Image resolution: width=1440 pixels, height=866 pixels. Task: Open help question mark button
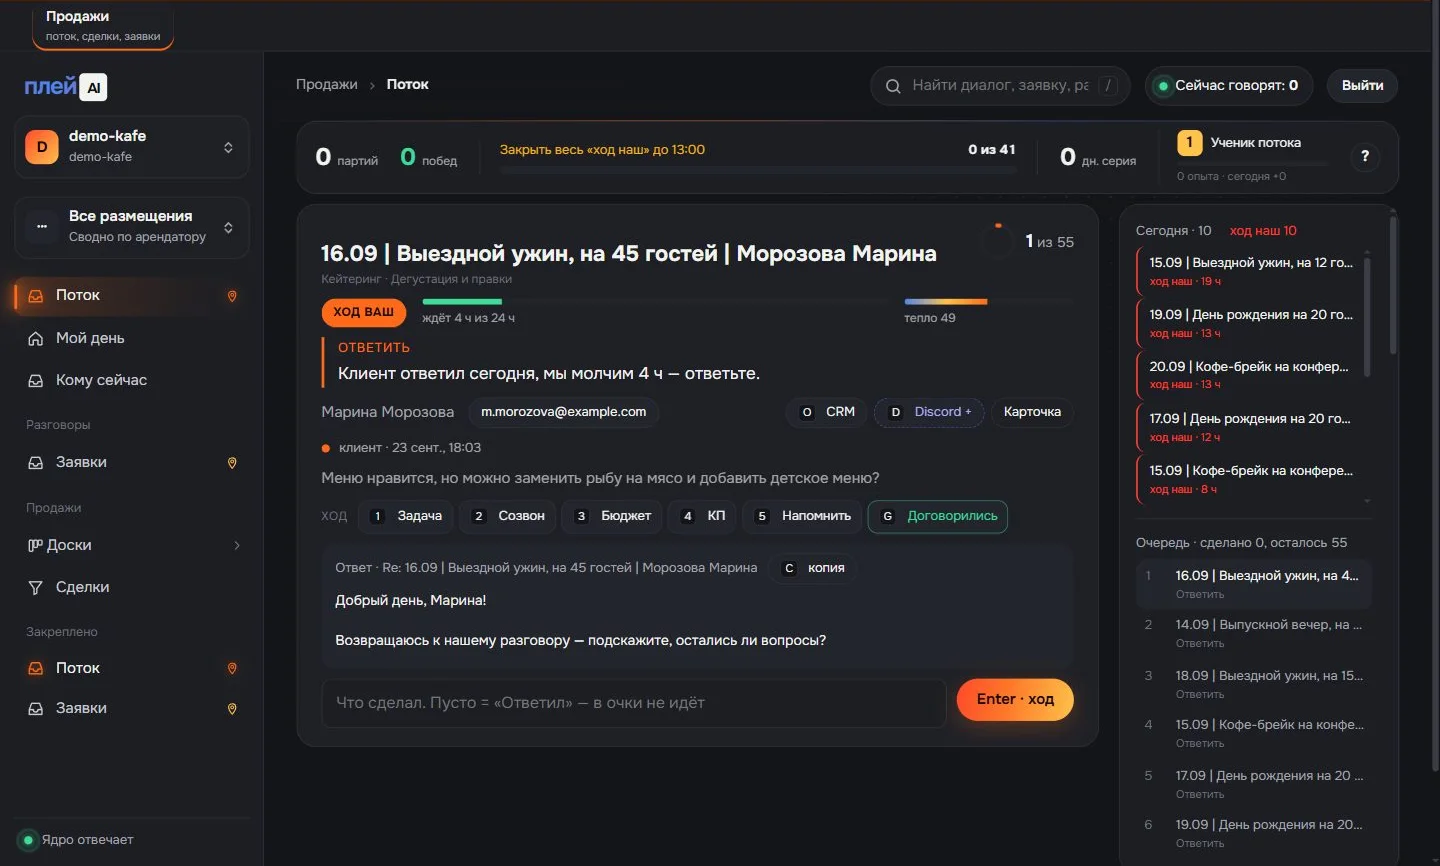(1365, 157)
